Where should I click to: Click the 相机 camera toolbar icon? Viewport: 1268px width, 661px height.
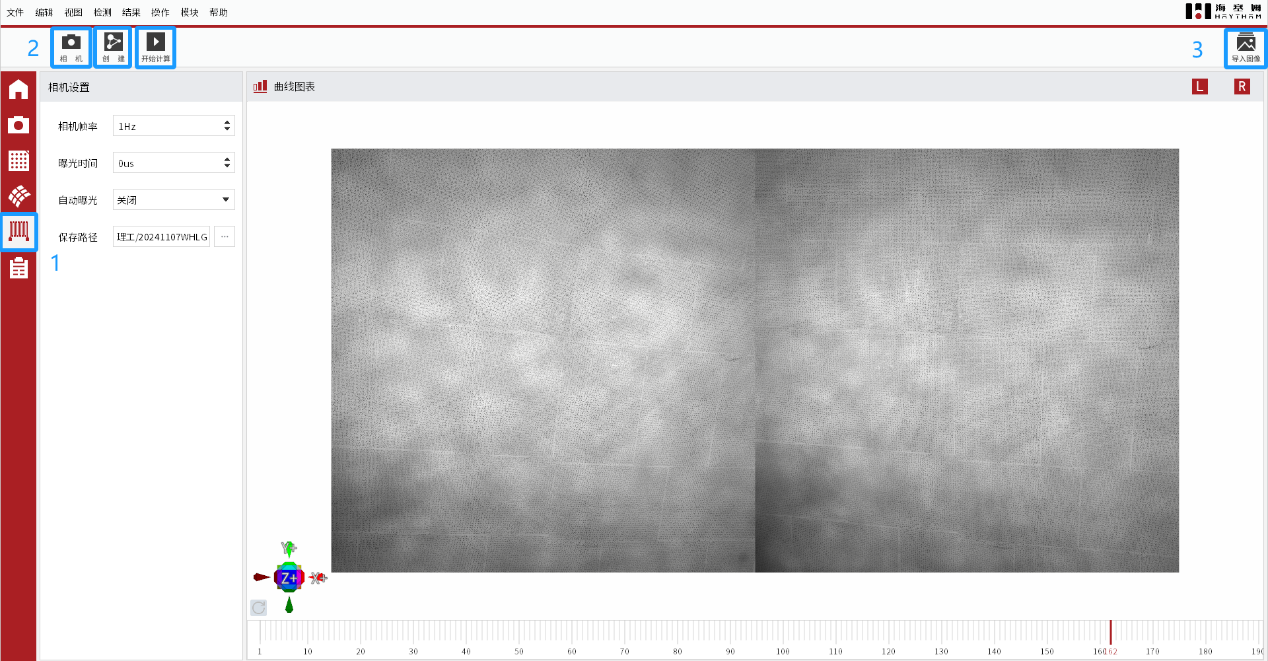[x=71, y=46]
